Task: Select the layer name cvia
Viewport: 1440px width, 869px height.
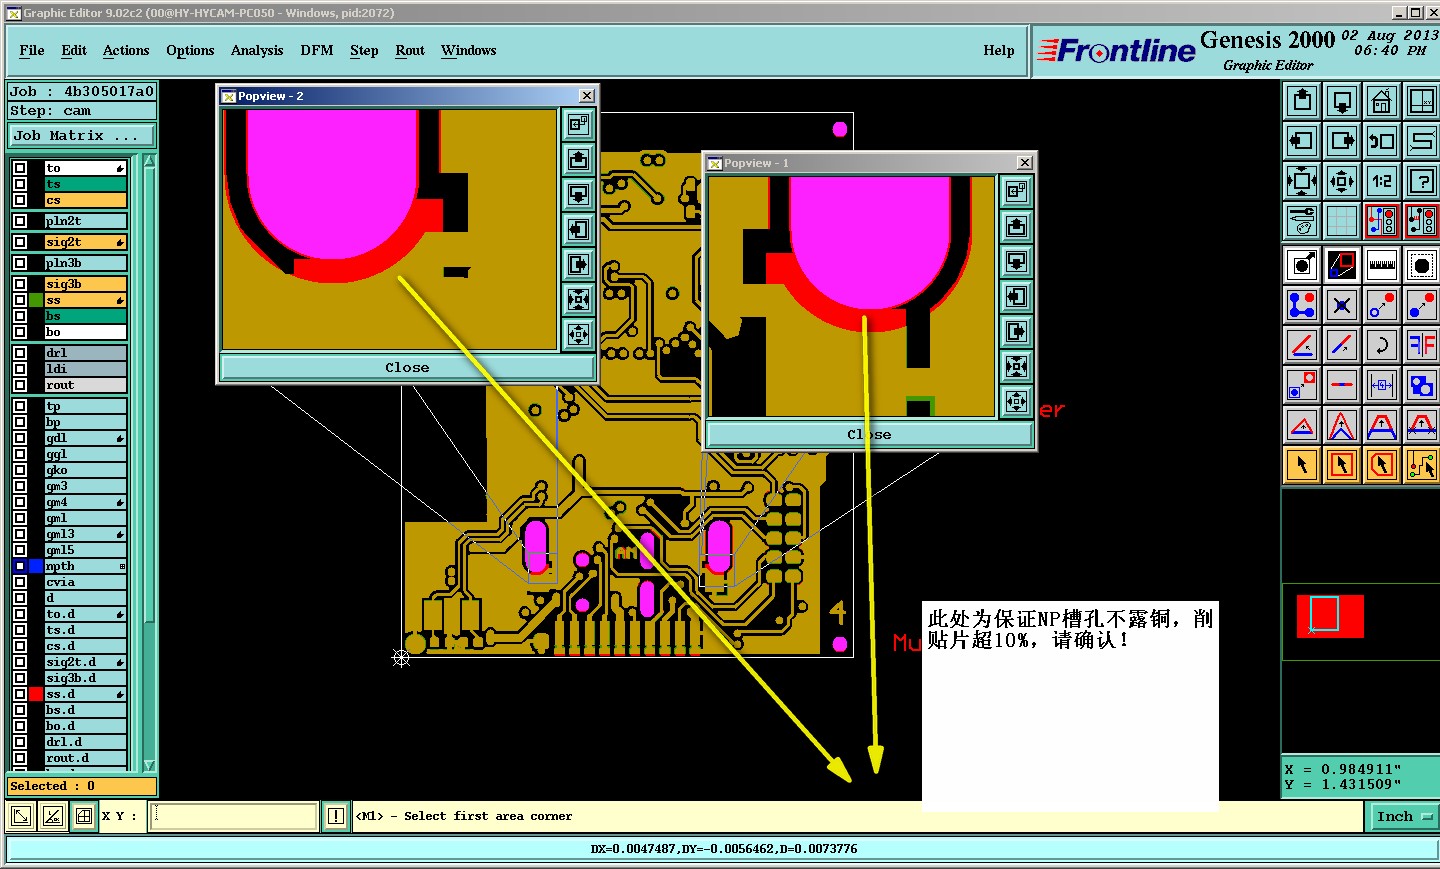Action: (86, 582)
